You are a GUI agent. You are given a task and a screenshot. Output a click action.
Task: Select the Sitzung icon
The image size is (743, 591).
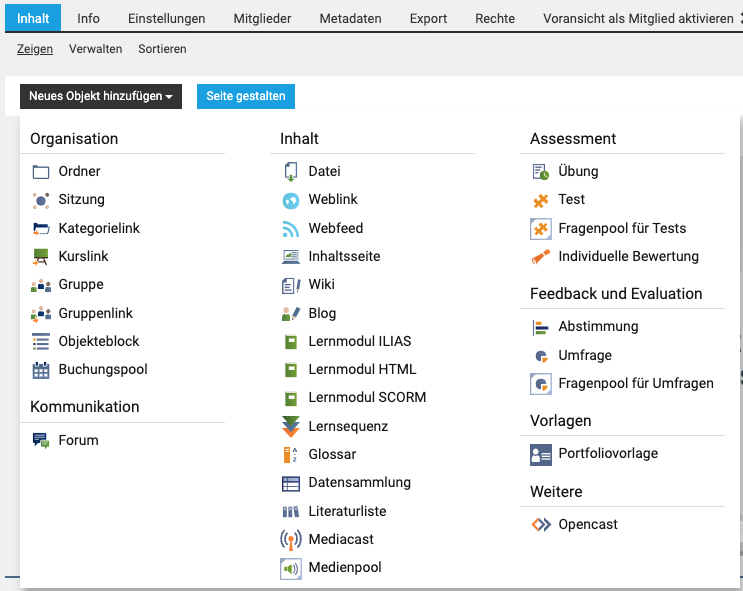pos(41,200)
